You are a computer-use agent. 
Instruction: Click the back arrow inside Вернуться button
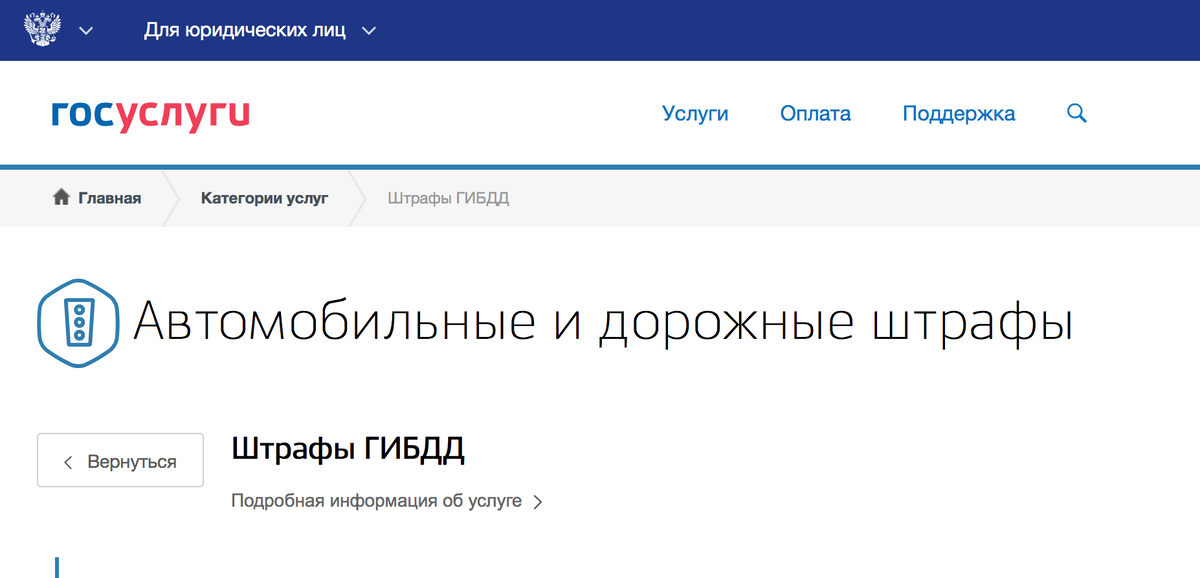point(68,460)
